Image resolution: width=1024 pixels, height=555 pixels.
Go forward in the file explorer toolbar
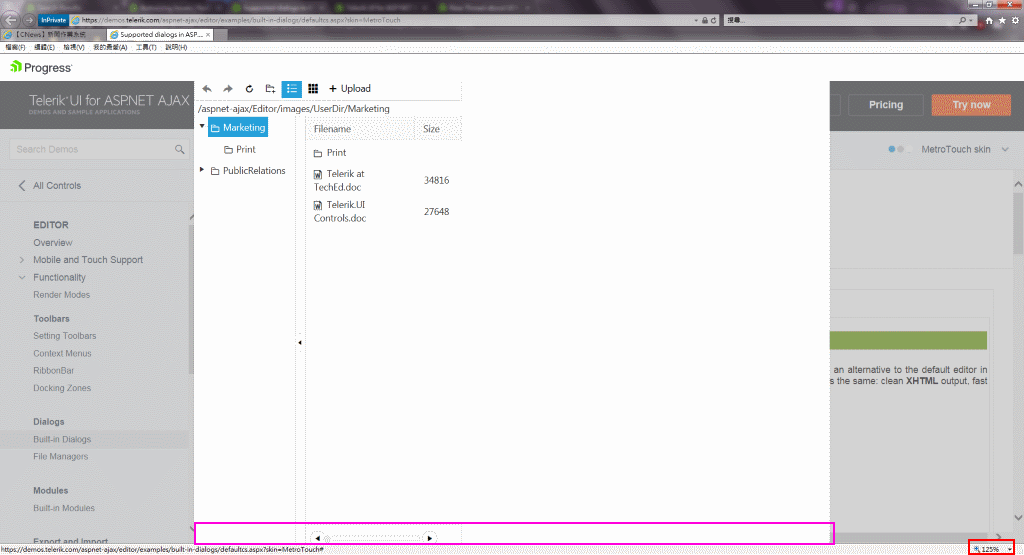(x=228, y=89)
